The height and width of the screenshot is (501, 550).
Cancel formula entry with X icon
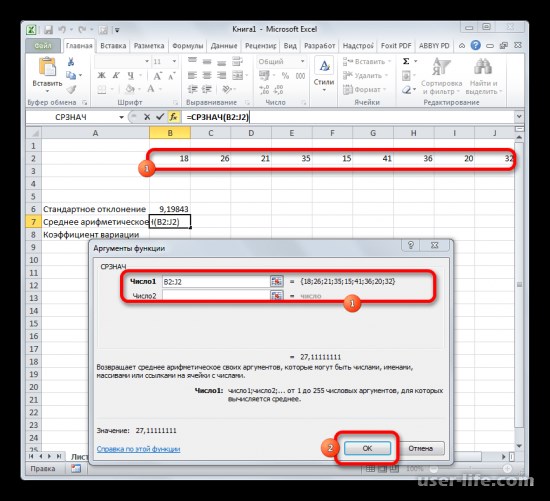pyautogui.click(x=147, y=117)
